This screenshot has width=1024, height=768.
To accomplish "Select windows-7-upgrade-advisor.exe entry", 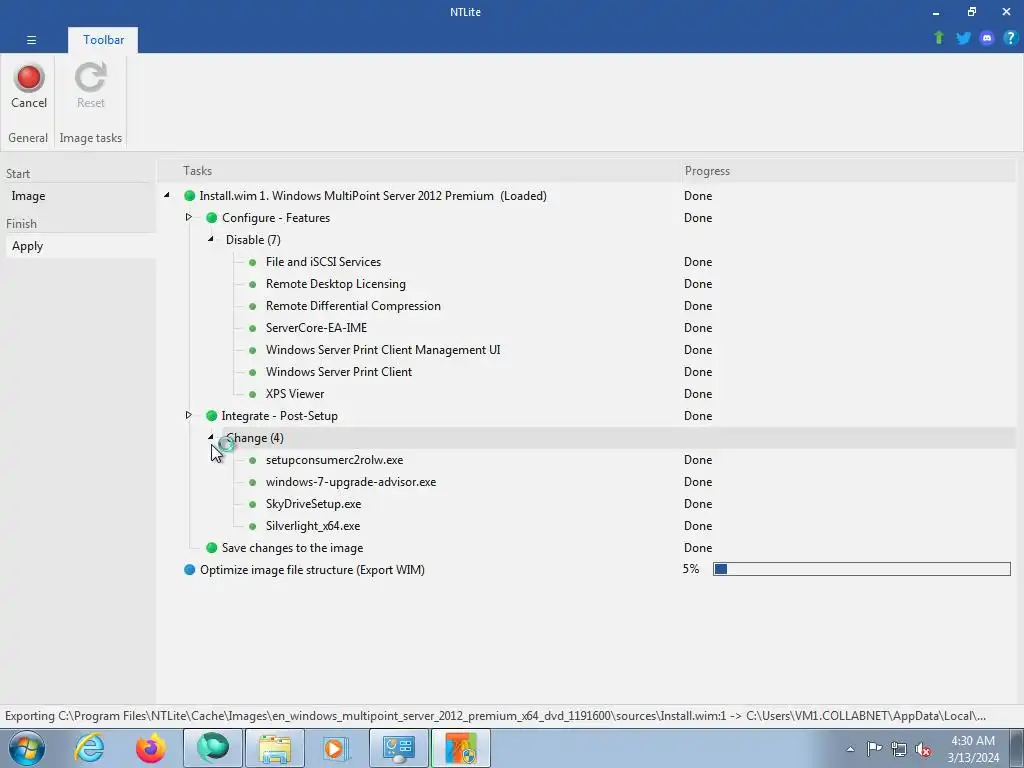I will pyautogui.click(x=351, y=482).
